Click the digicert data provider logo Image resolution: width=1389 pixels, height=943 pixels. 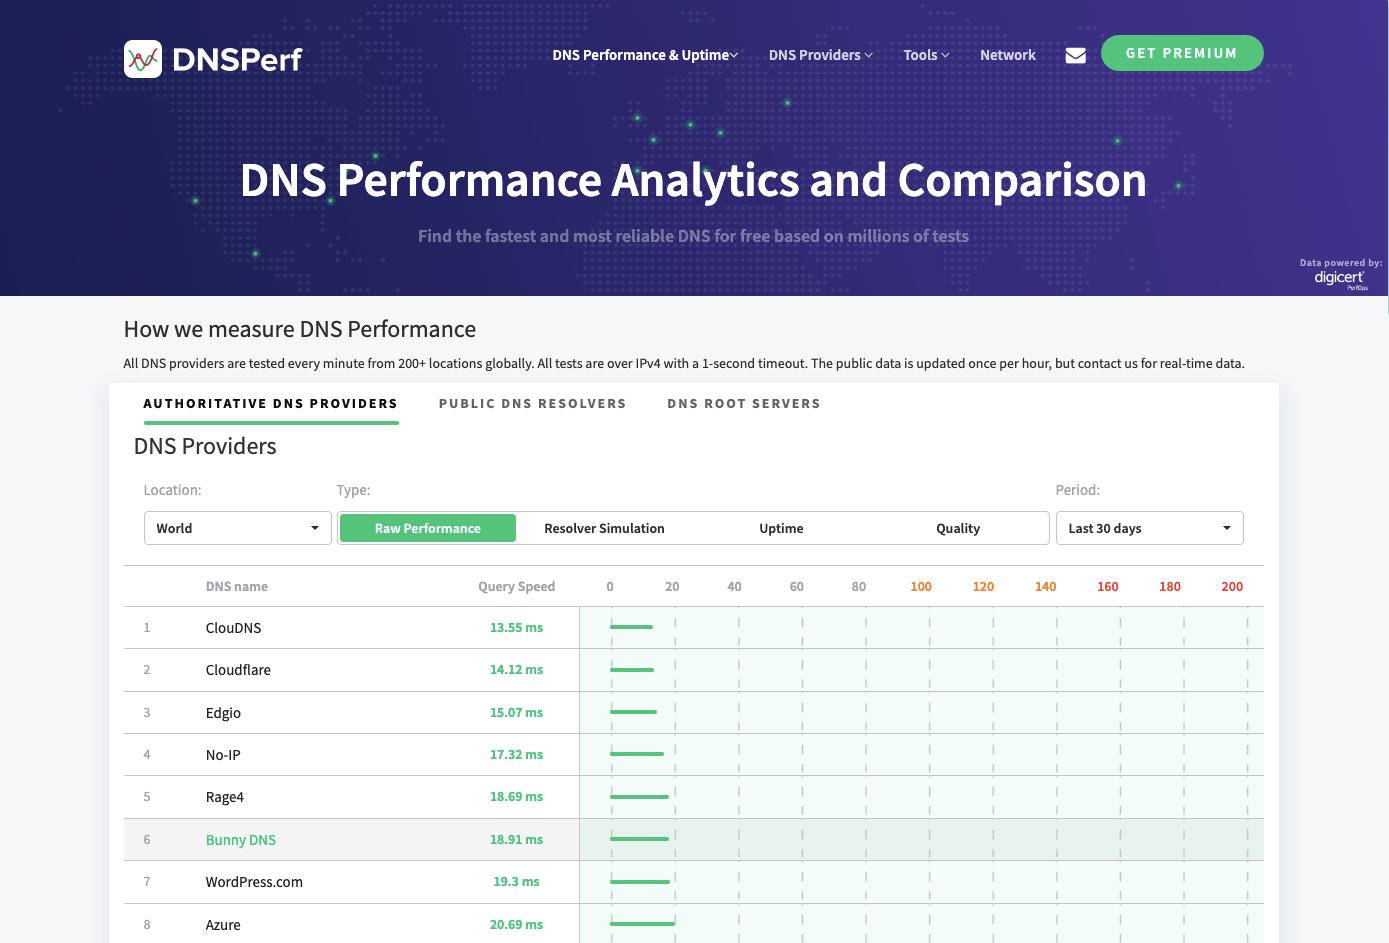[x=1340, y=278]
